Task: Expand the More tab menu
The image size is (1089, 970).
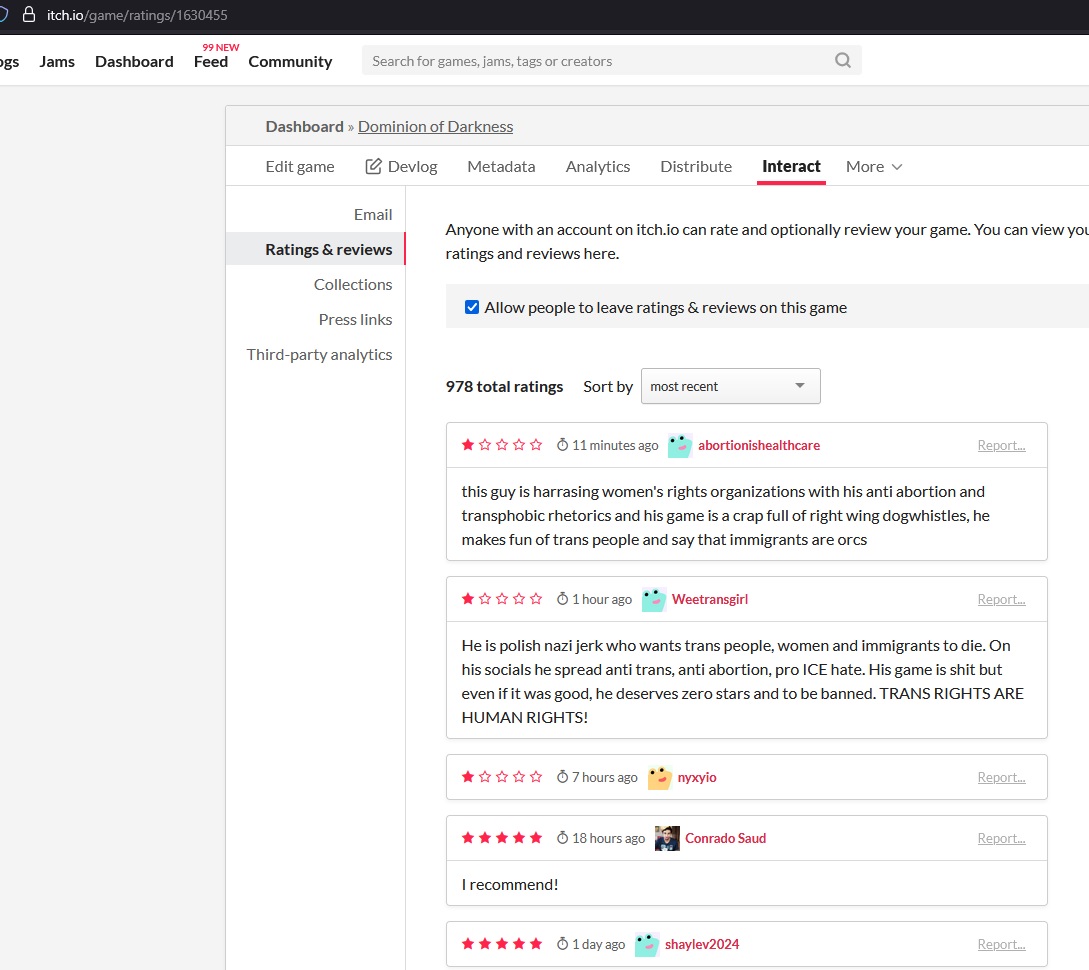Action: 874,167
